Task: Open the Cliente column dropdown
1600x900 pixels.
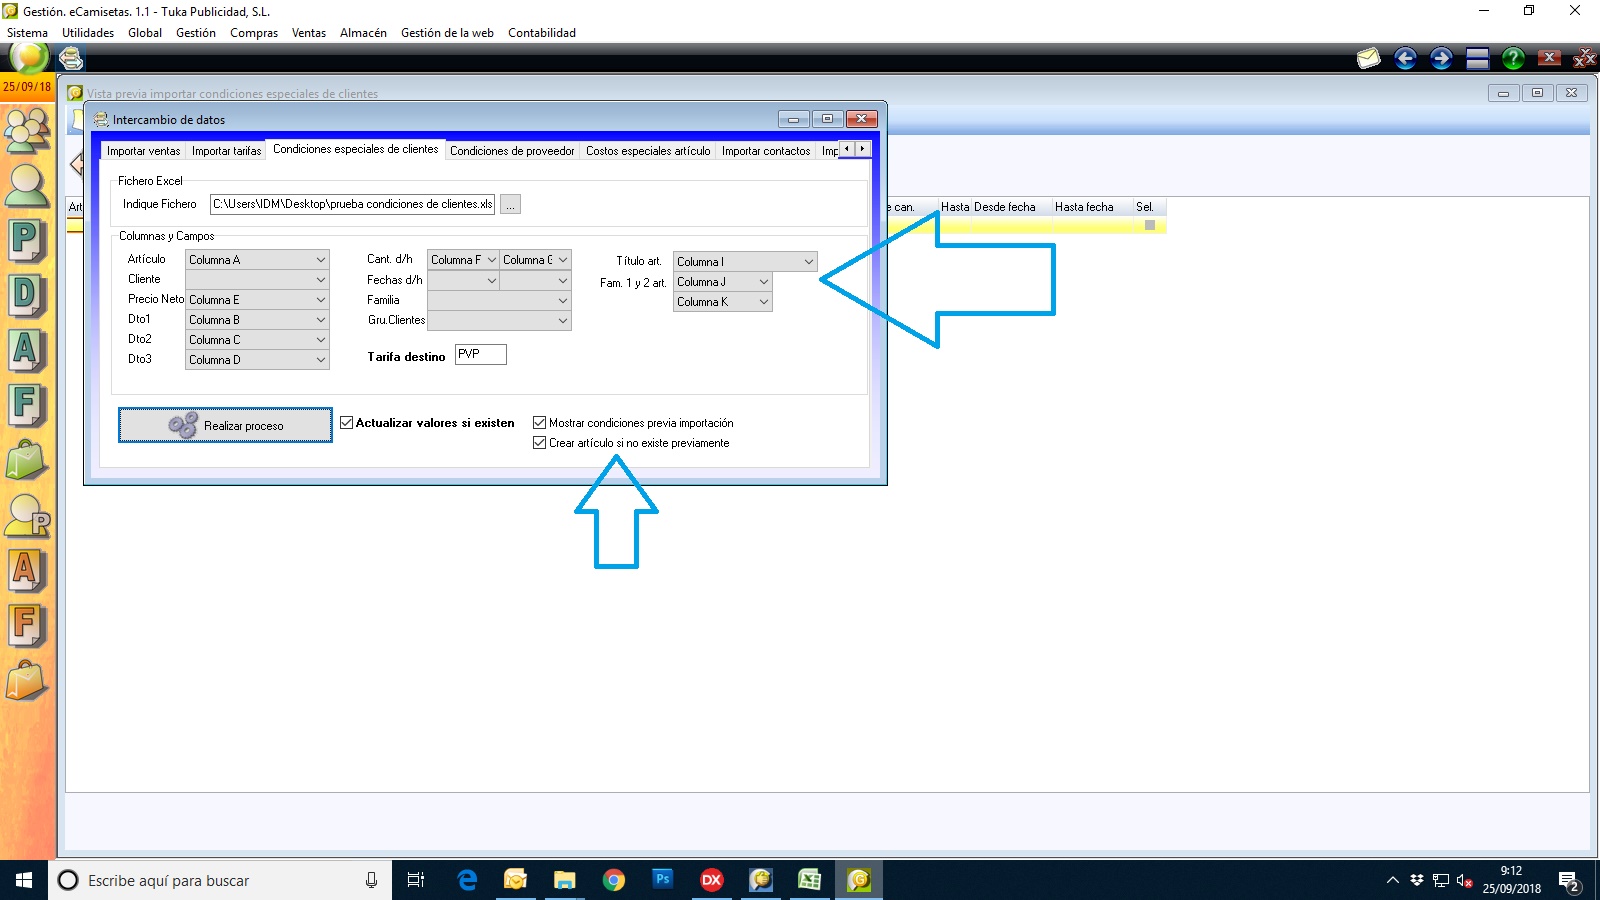Action: click(x=257, y=280)
